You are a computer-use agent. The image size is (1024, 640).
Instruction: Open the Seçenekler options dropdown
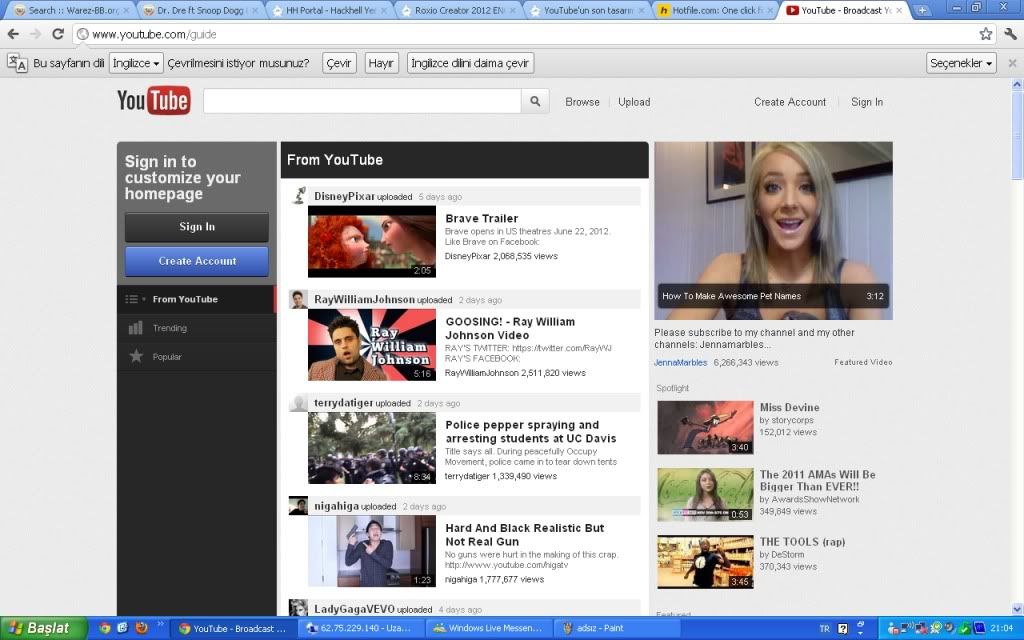click(961, 63)
